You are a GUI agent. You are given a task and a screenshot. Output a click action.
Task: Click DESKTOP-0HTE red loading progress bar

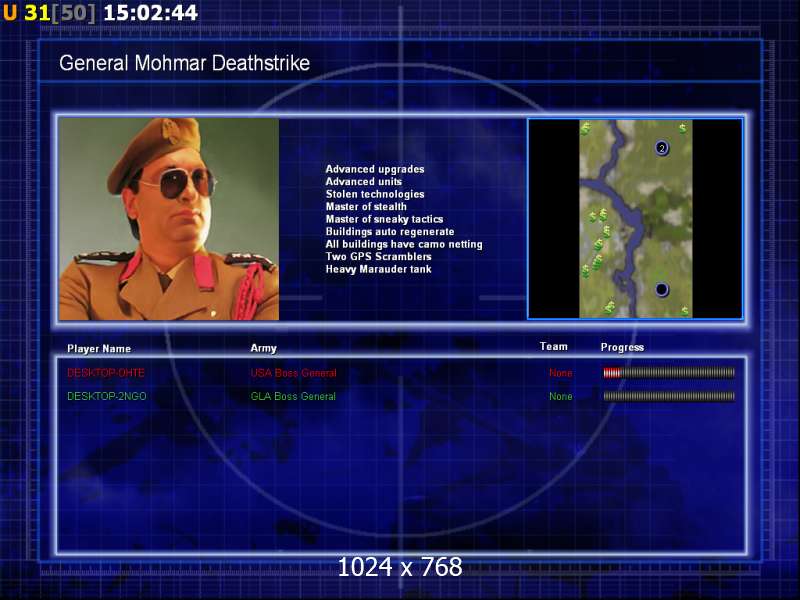669,373
